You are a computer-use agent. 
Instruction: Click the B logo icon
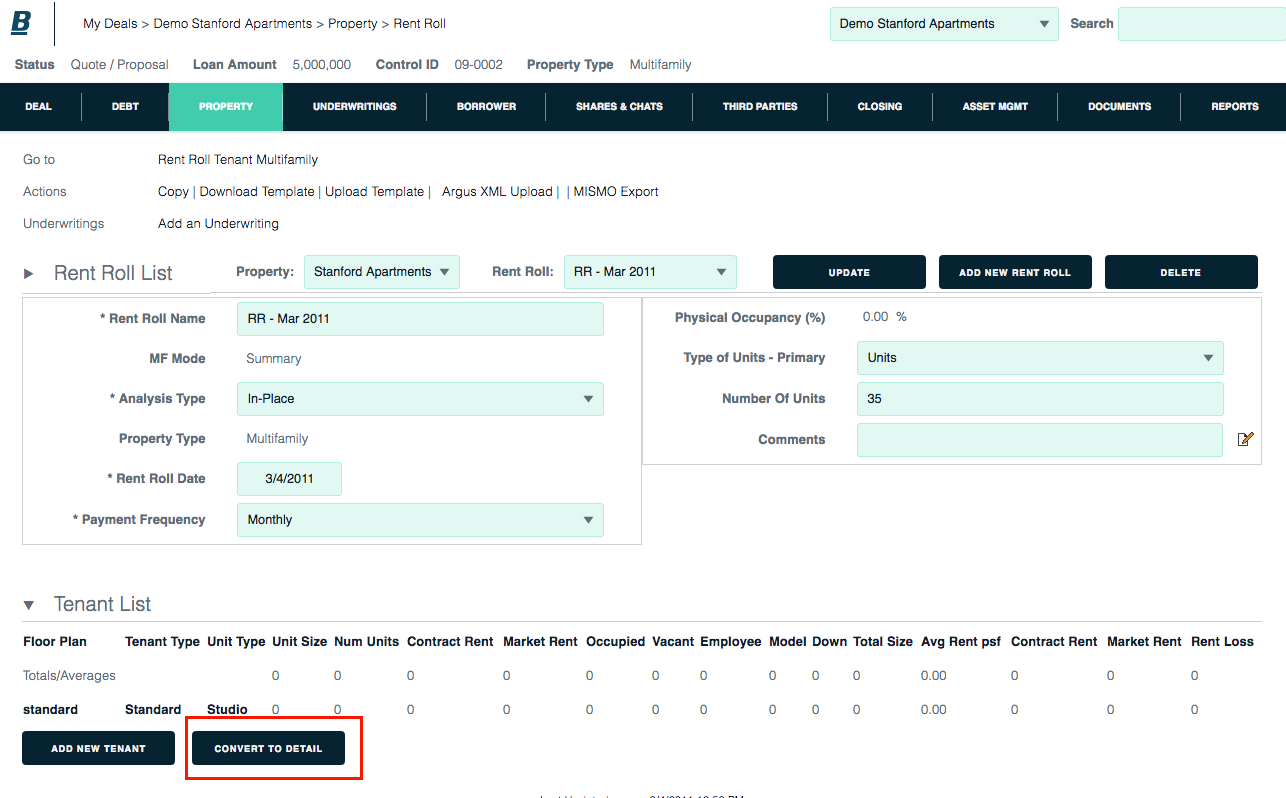tap(21, 22)
